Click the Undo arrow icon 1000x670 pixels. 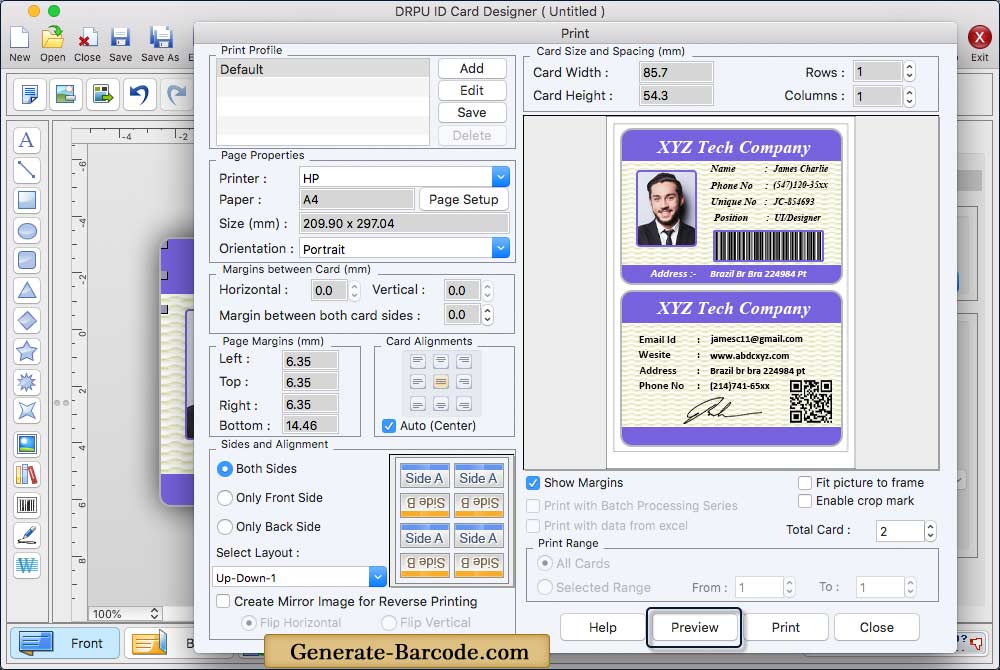point(139,94)
